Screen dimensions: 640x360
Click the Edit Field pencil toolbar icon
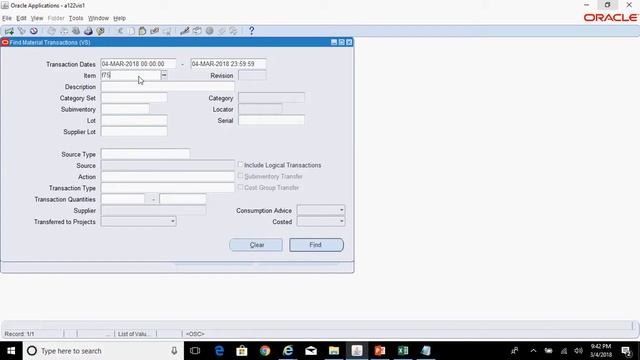[x=184, y=31]
